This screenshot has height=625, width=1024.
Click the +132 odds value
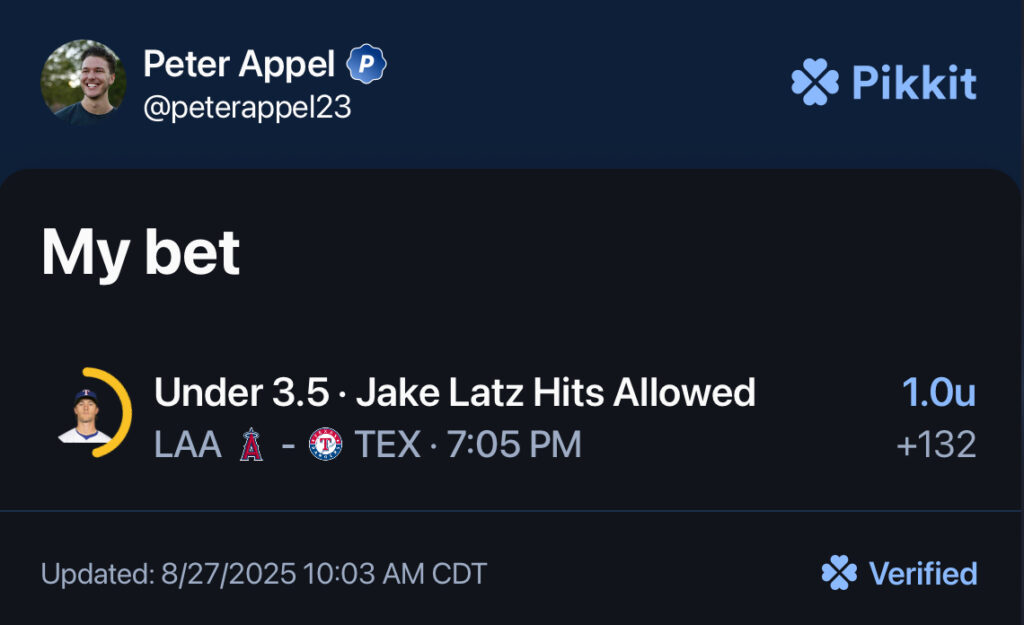click(x=936, y=445)
